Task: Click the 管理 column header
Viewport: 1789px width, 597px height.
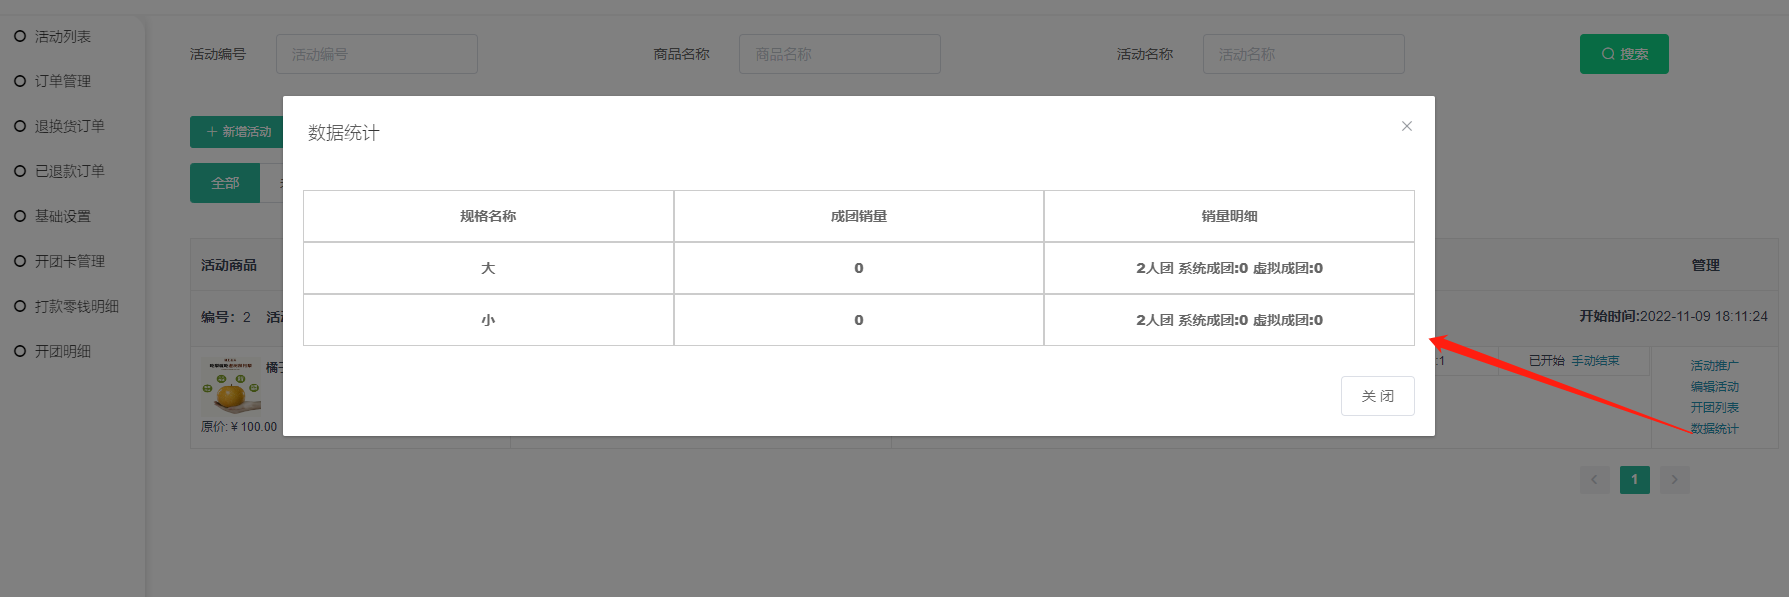Action: [1705, 265]
